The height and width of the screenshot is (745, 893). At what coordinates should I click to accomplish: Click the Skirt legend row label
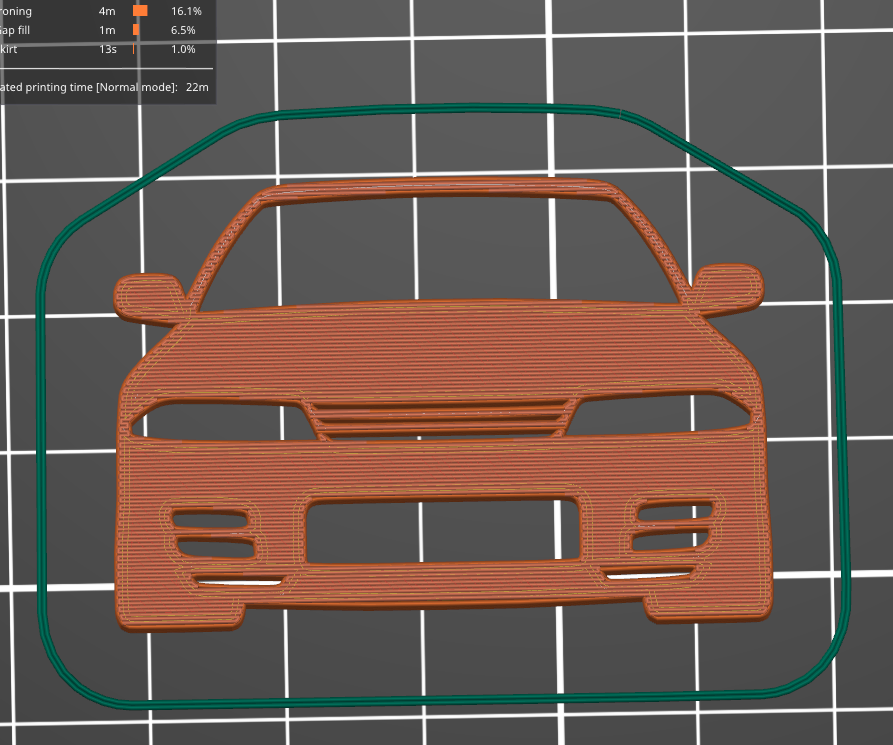pyautogui.click(x=9, y=49)
